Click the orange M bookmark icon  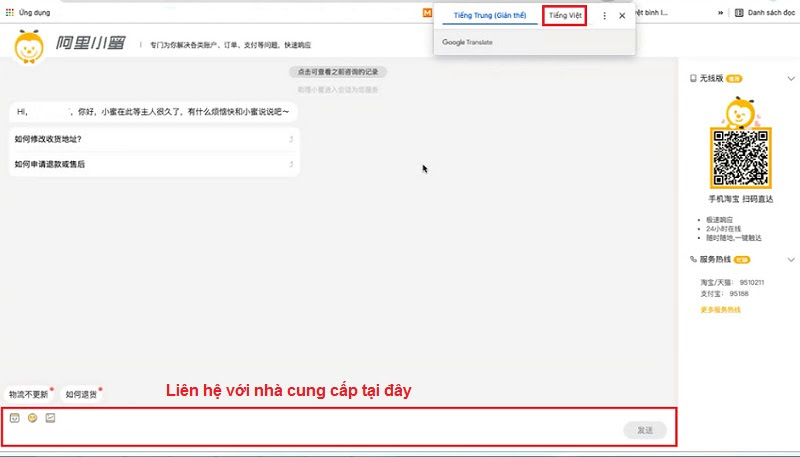pyautogui.click(x=428, y=13)
